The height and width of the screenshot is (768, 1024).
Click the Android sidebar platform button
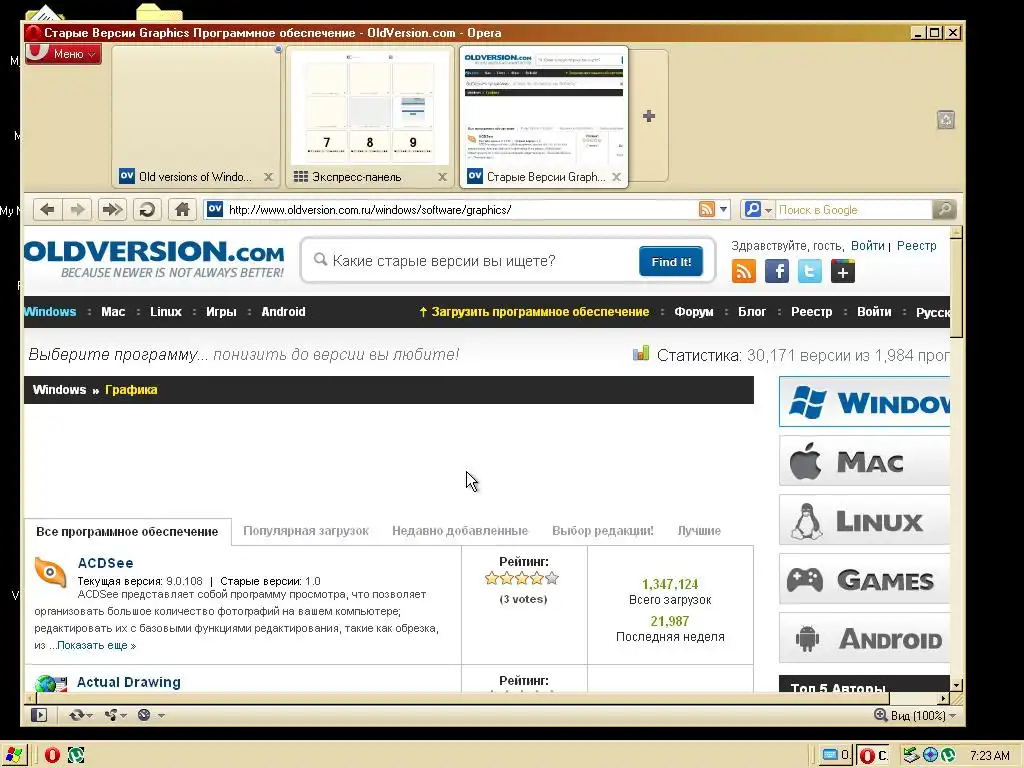(x=864, y=638)
